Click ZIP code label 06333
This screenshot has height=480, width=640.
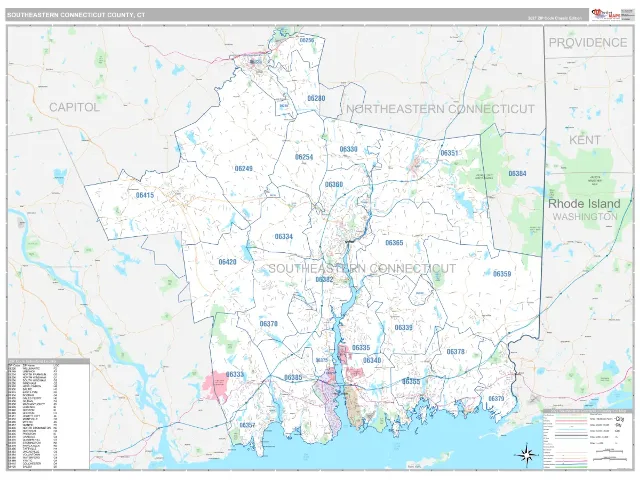(x=235, y=374)
